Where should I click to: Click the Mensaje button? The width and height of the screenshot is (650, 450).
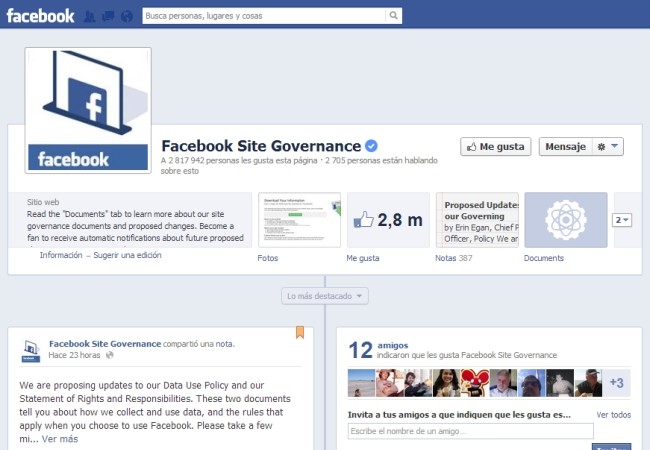(565, 147)
